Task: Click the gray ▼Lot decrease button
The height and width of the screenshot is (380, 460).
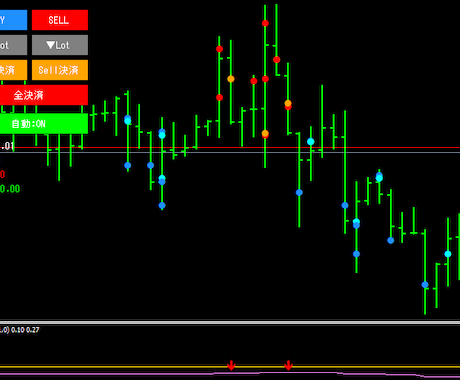Action: click(60, 45)
